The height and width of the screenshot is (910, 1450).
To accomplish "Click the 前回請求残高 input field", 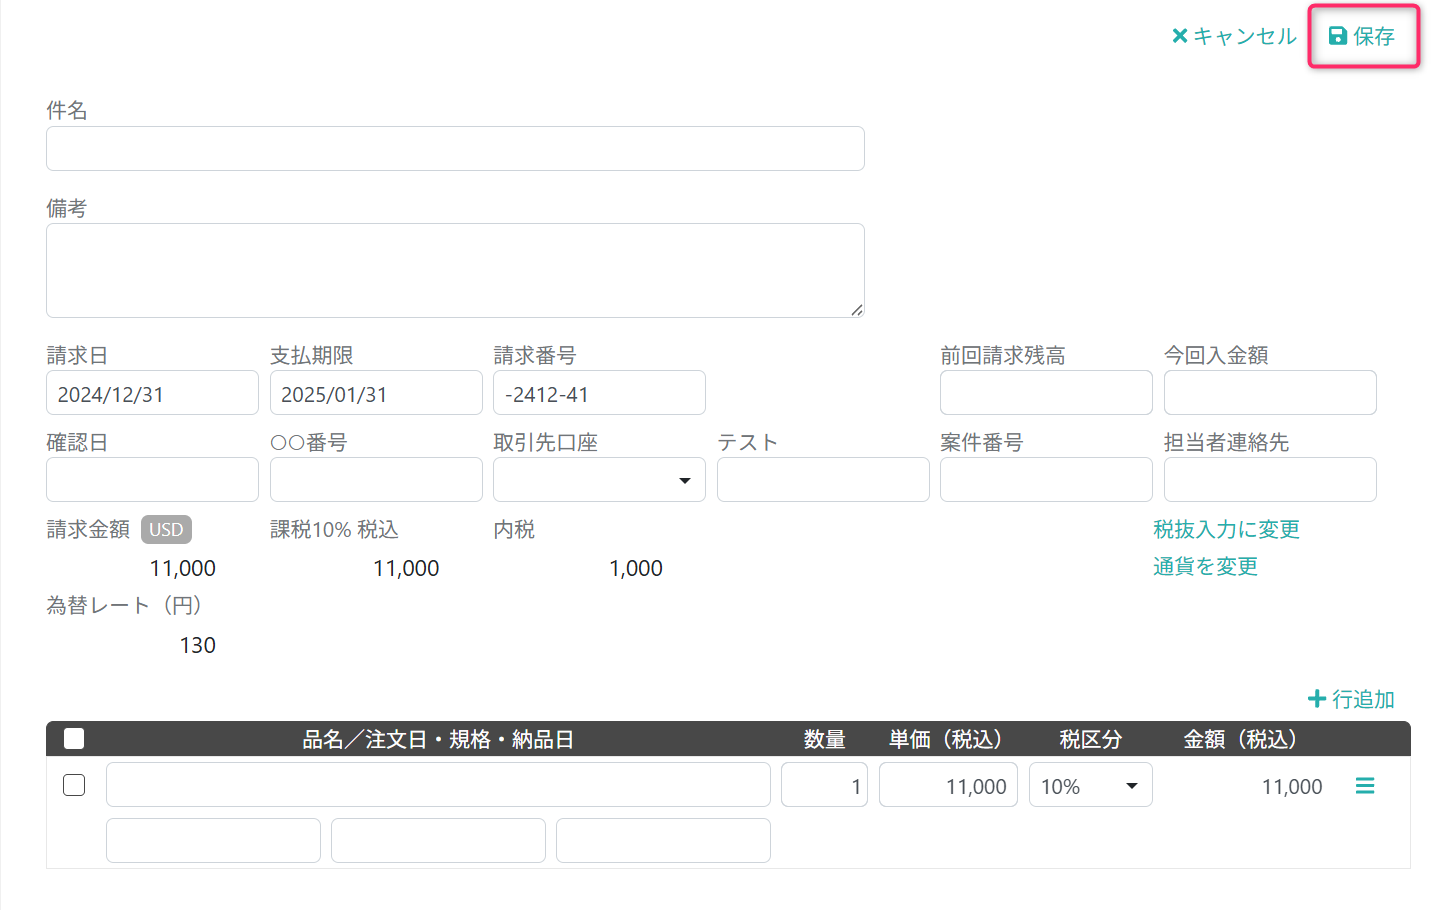I will click(1046, 393).
